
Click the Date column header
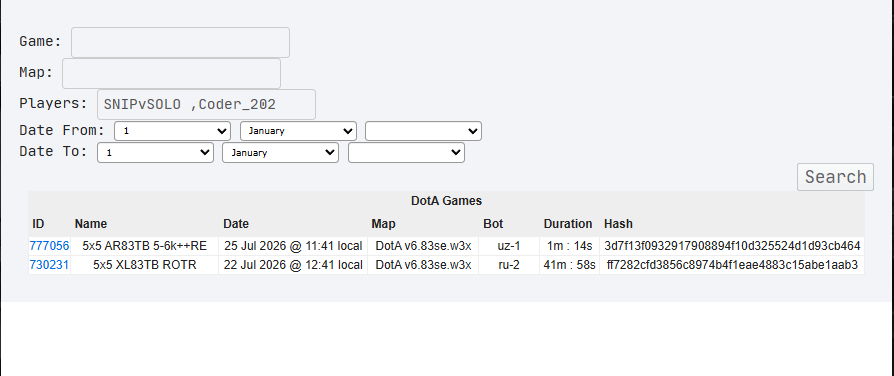point(235,224)
